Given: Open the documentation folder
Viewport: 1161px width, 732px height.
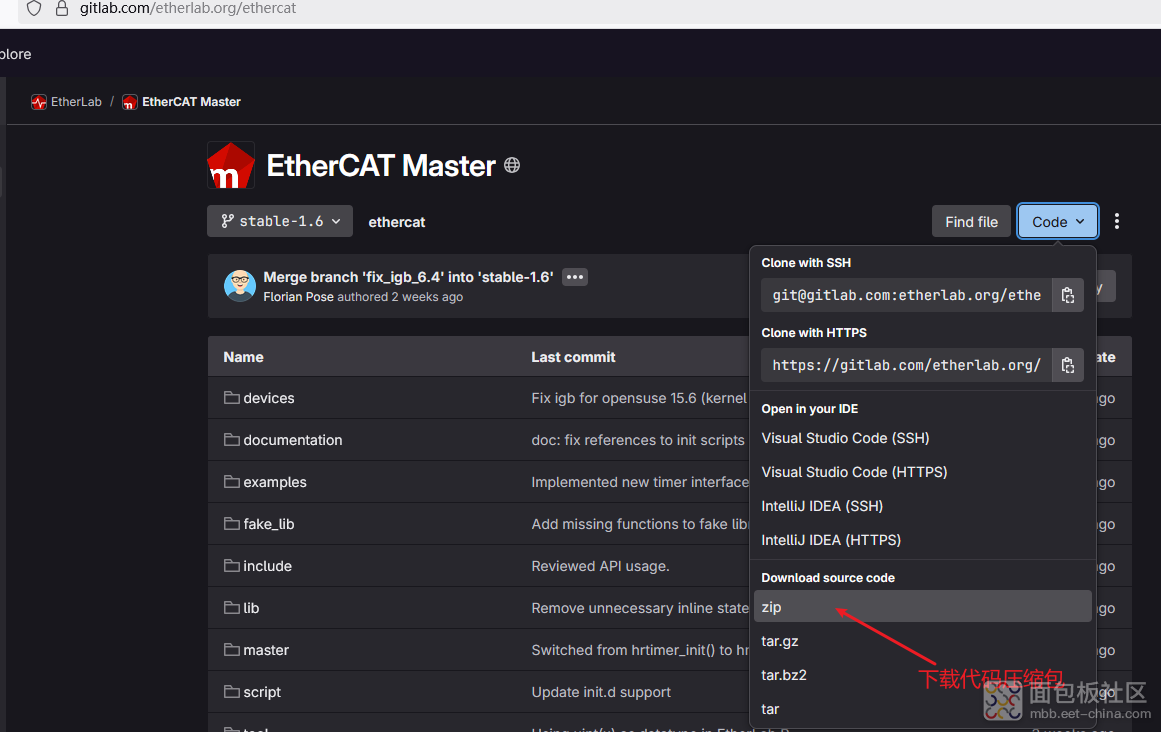Looking at the screenshot, I should [292, 440].
